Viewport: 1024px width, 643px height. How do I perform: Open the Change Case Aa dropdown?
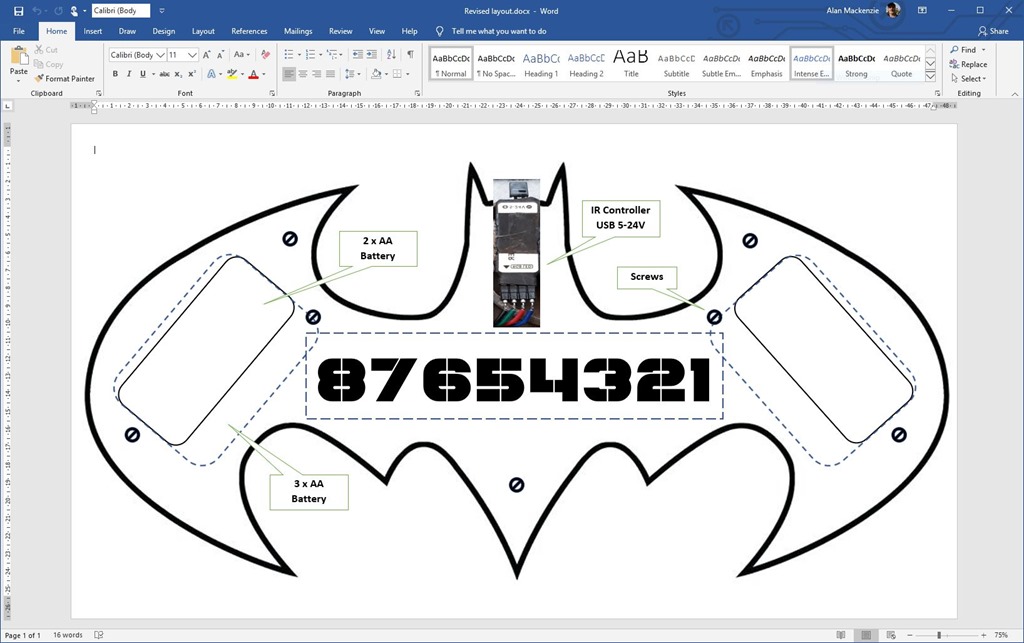[242, 55]
